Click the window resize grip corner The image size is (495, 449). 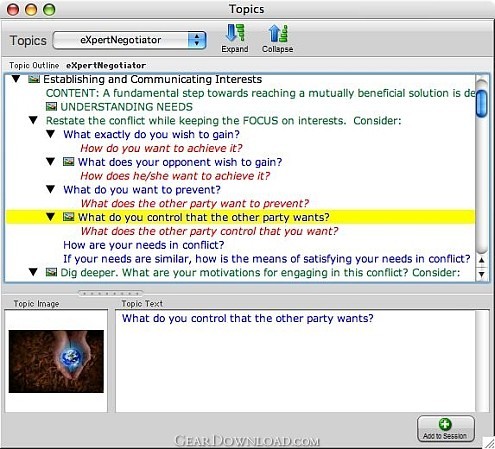pyautogui.click(x=489, y=443)
